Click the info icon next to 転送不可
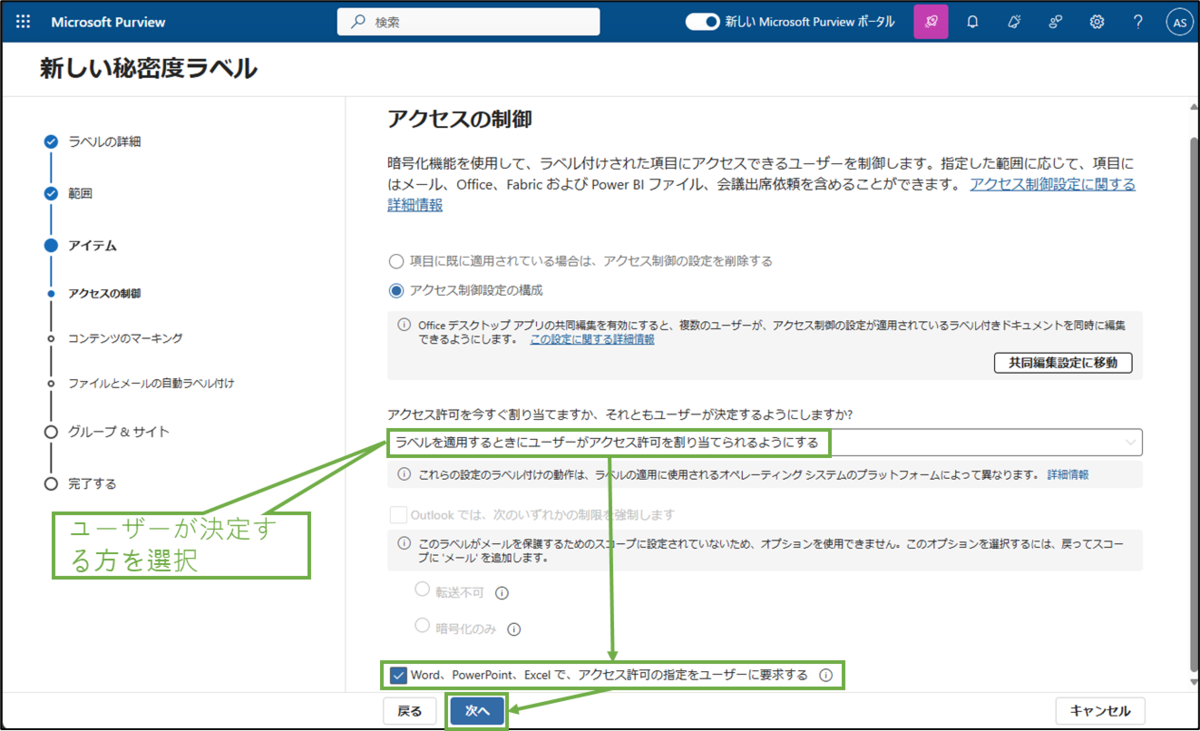 point(502,593)
